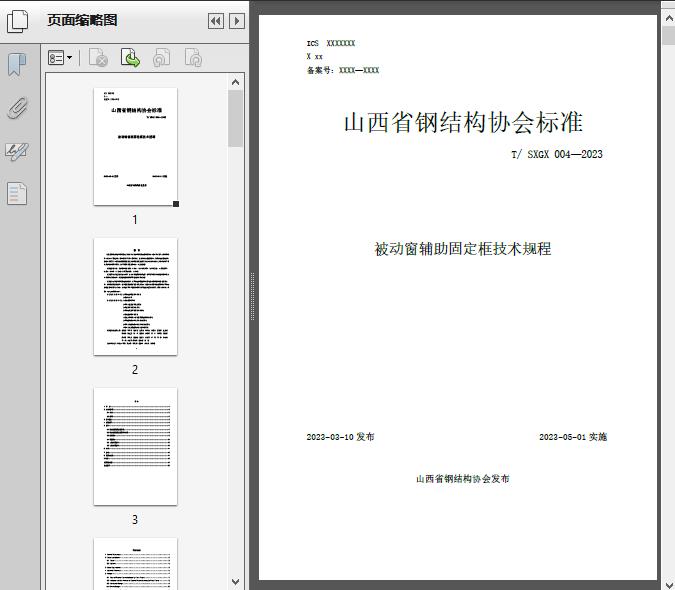The height and width of the screenshot is (590, 675).
Task: Open the thumbnail options dropdown menu
Action: [60, 58]
